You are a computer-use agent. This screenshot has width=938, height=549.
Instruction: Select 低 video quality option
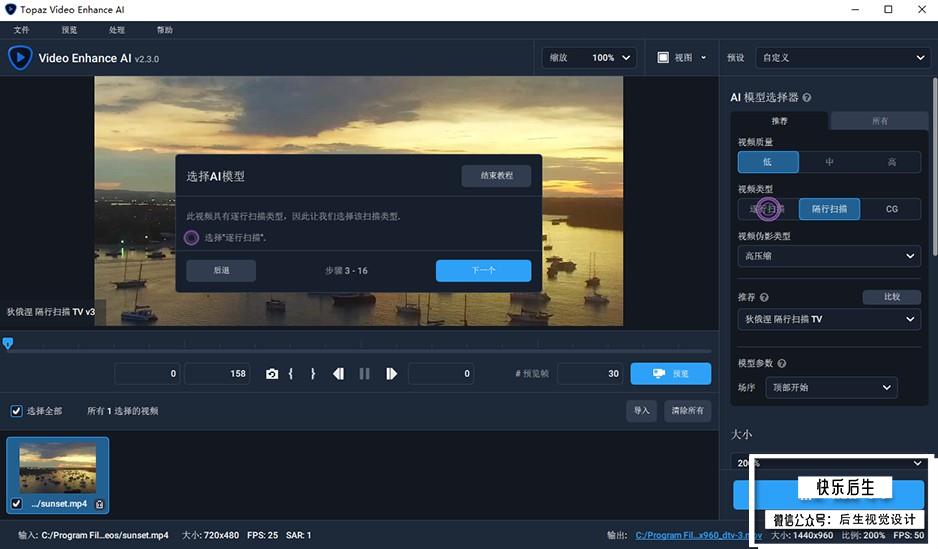click(x=768, y=162)
